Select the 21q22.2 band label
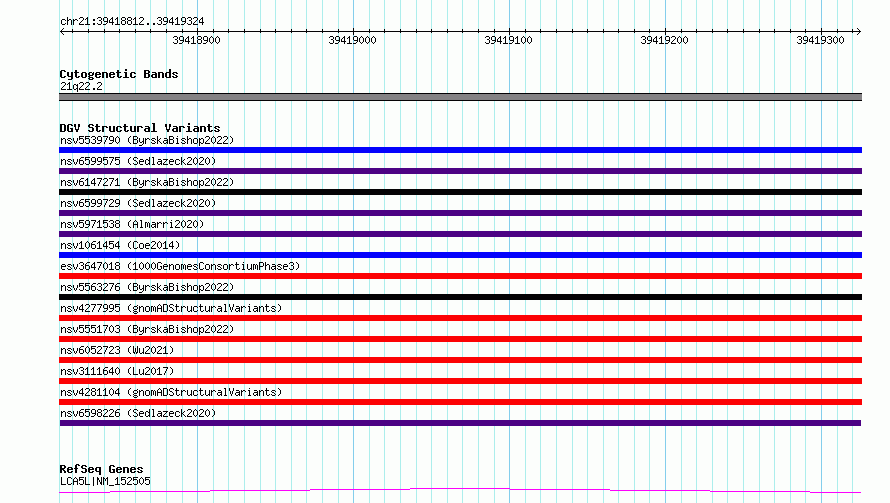The width and height of the screenshot is (890, 503). [81, 86]
